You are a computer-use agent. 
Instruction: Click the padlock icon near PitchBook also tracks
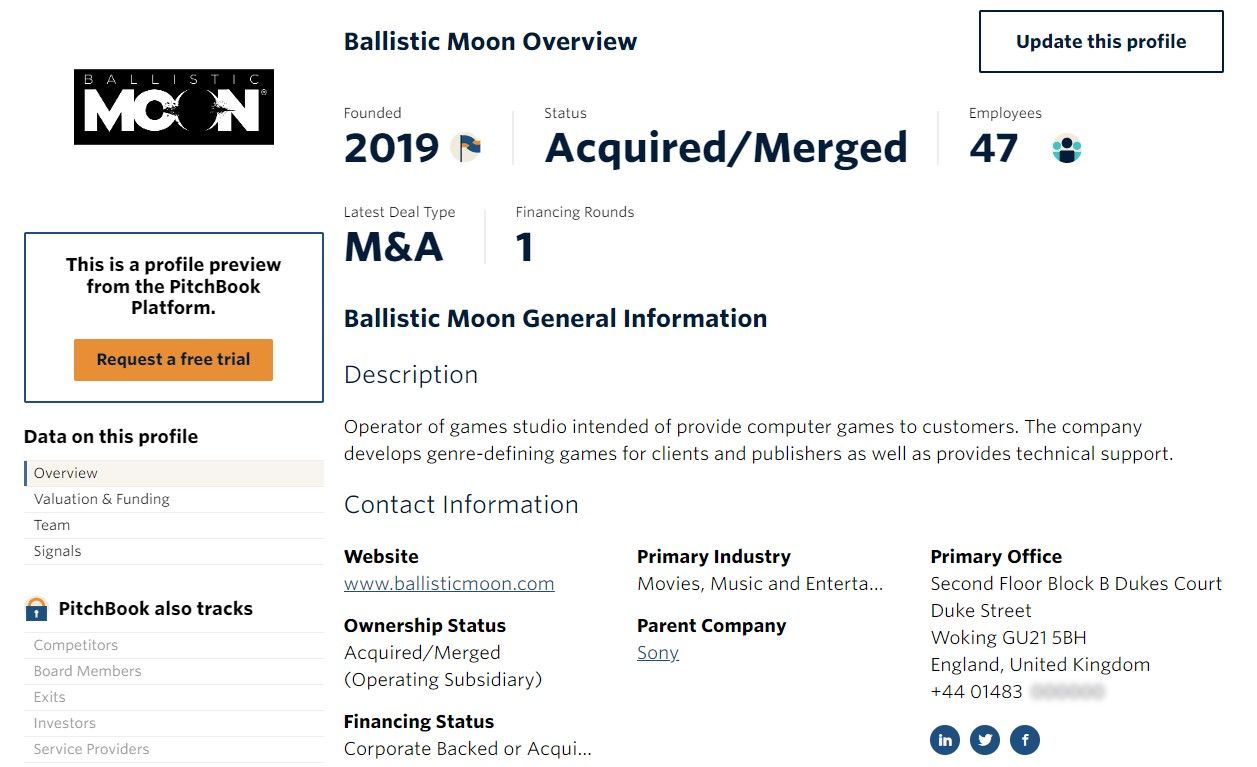click(x=36, y=608)
